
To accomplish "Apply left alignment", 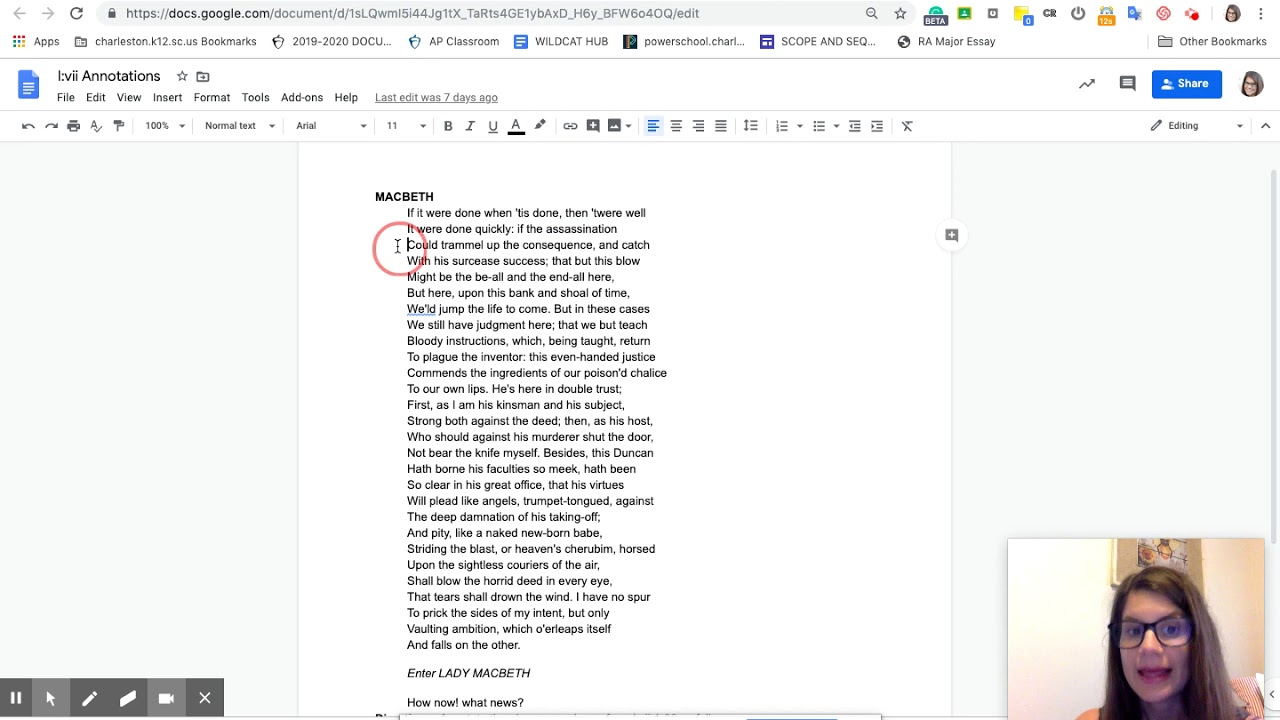I will pyautogui.click(x=653, y=126).
